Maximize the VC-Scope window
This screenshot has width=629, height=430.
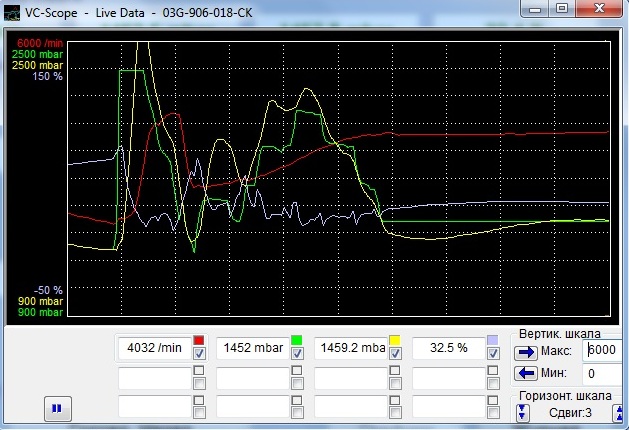pyautogui.click(x=562, y=9)
